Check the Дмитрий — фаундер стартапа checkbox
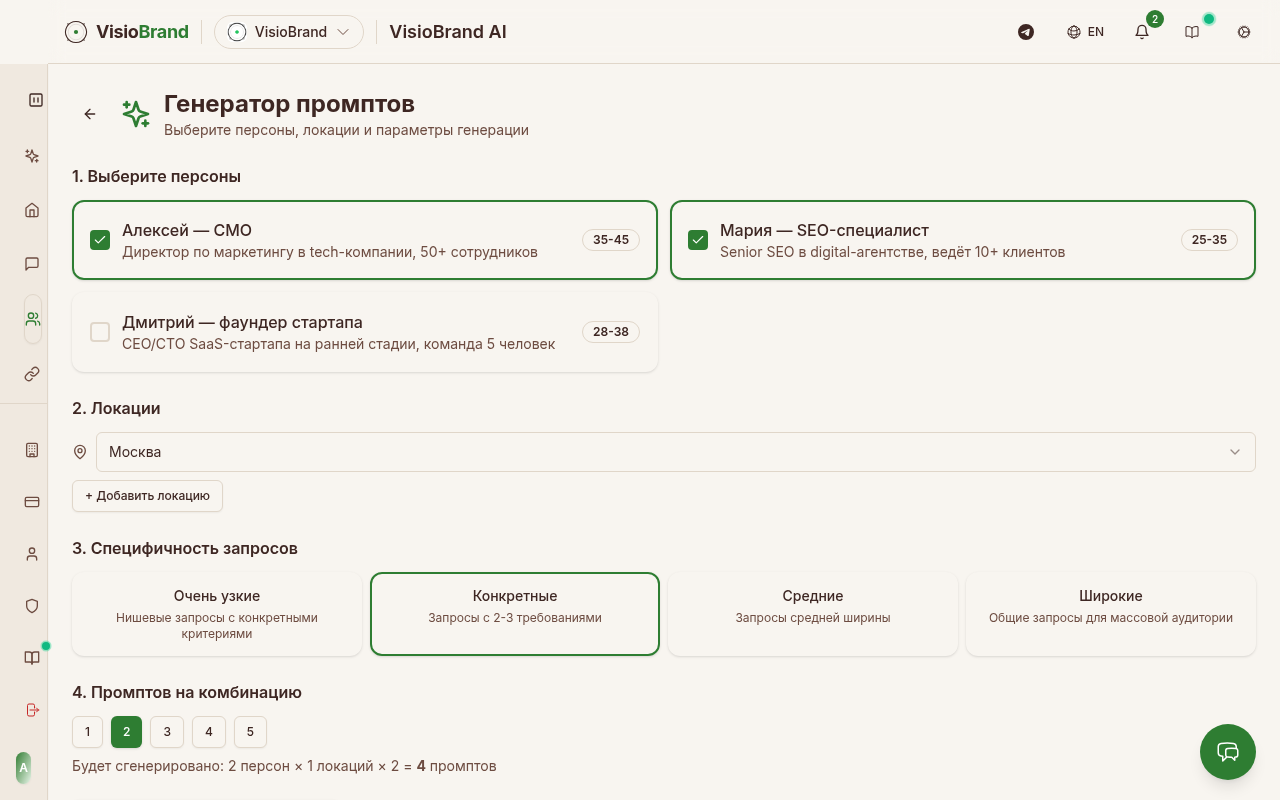Screen dimensions: 1280x800 100,332
